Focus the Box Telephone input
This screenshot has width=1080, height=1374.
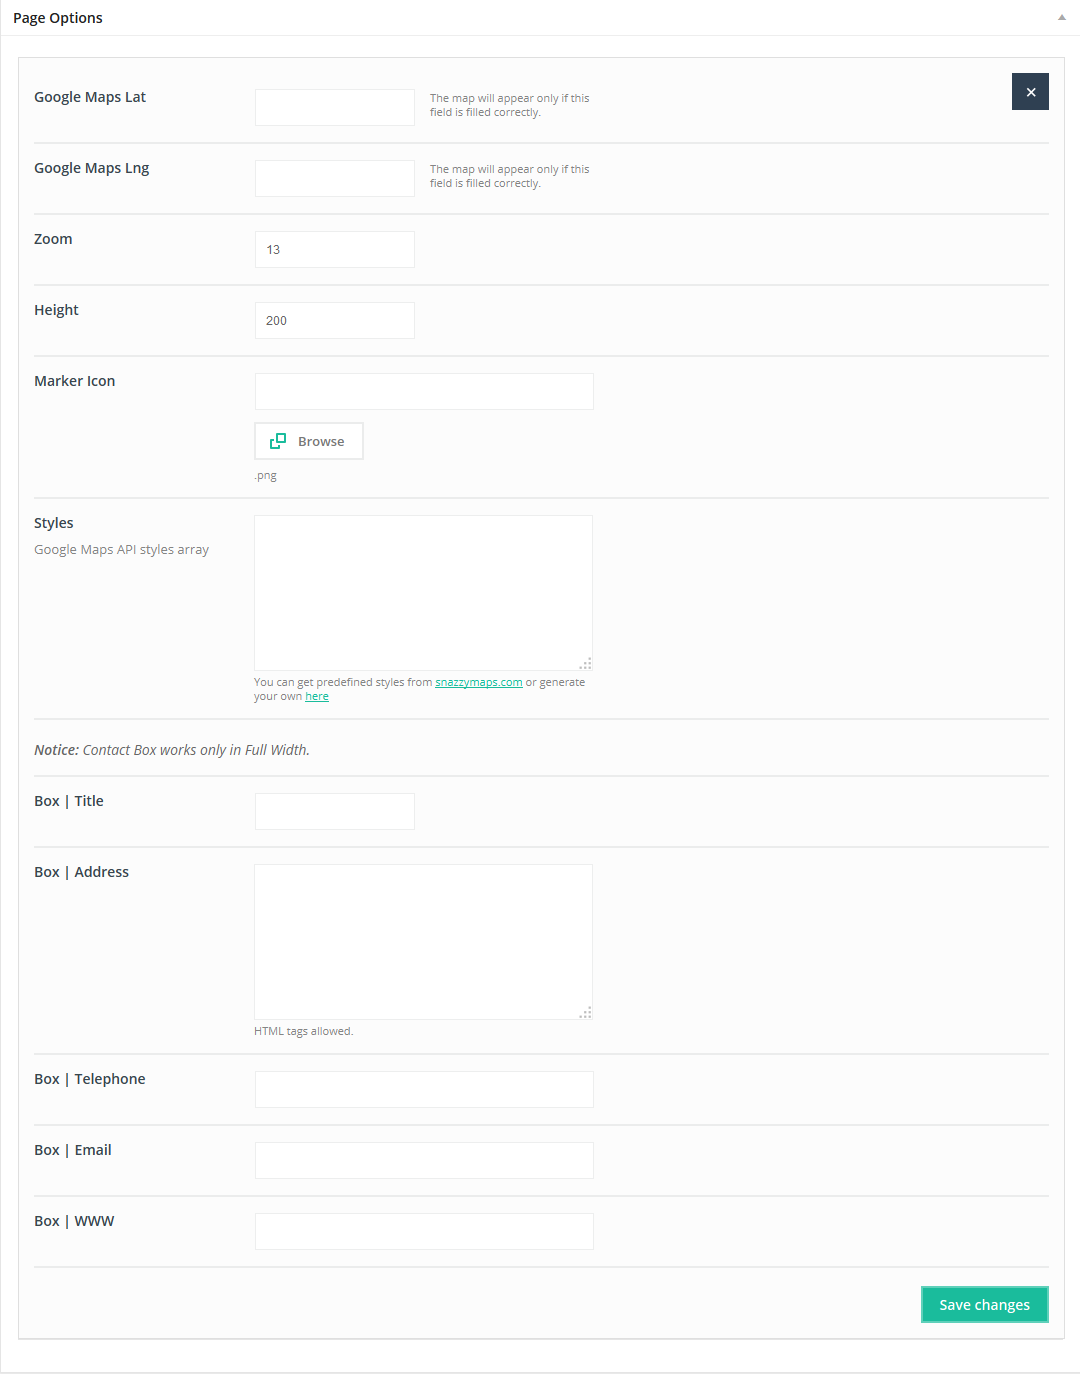point(424,1089)
